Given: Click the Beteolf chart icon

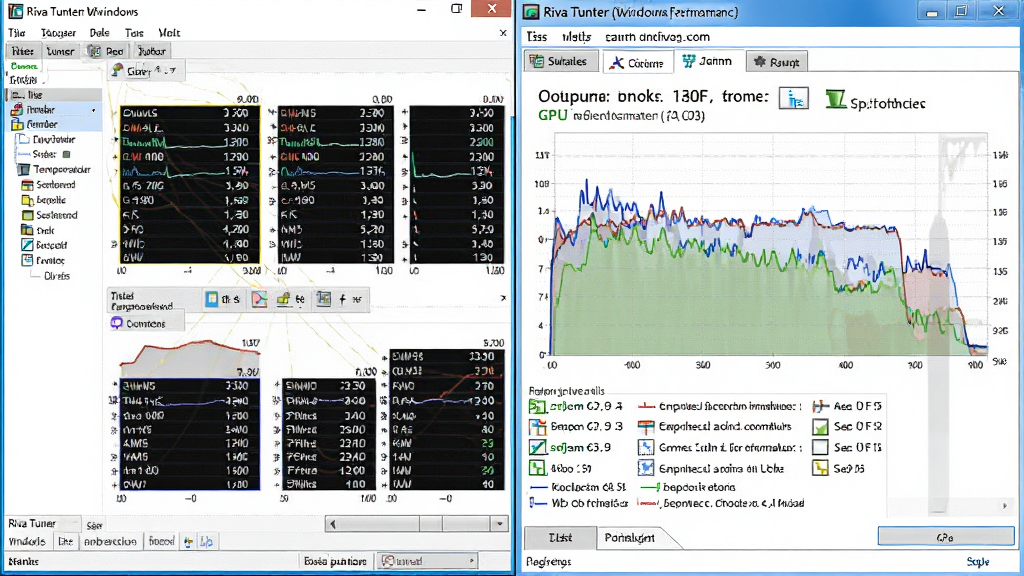Looking at the screenshot, I should (27, 246).
